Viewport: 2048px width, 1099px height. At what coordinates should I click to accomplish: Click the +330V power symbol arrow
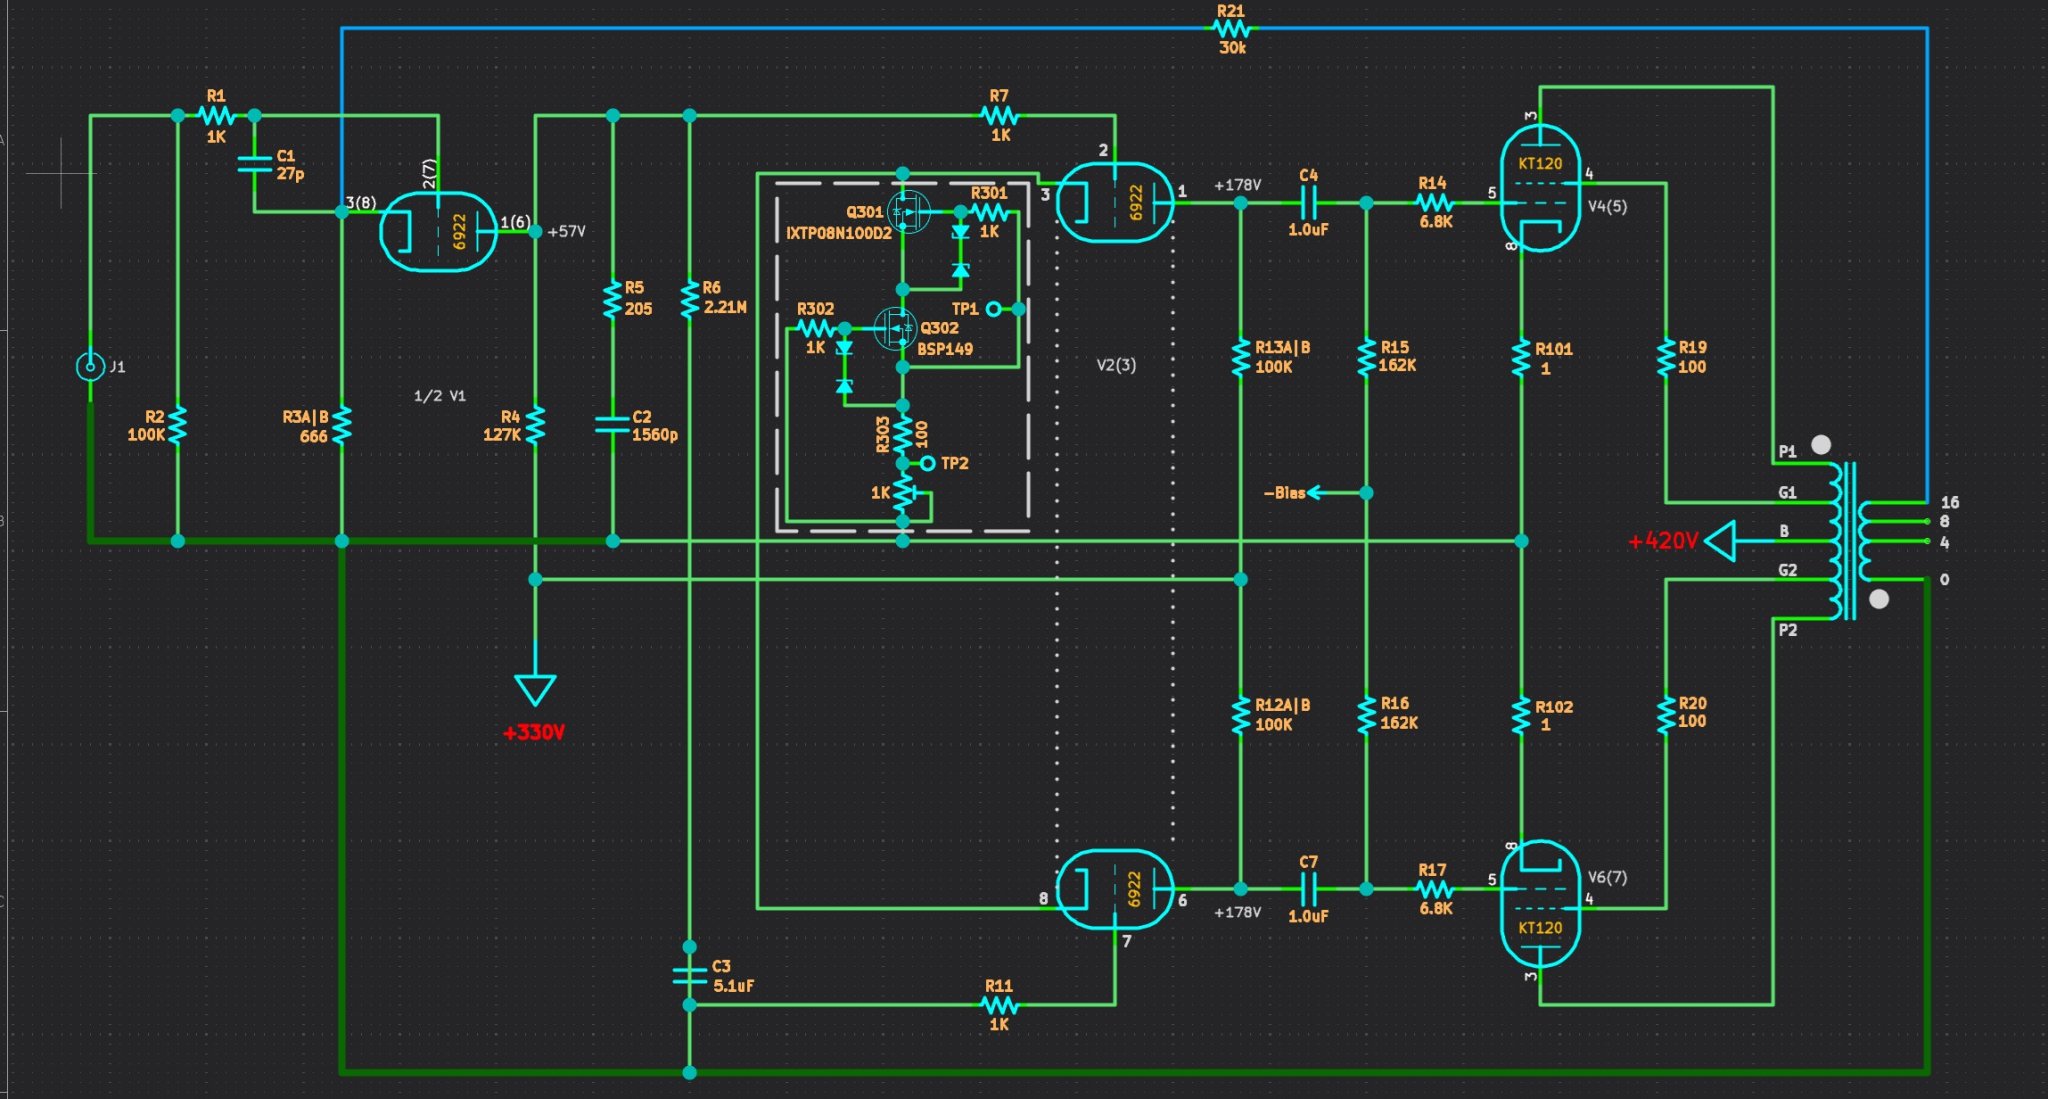pyautogui.click(x=535, y=690)
